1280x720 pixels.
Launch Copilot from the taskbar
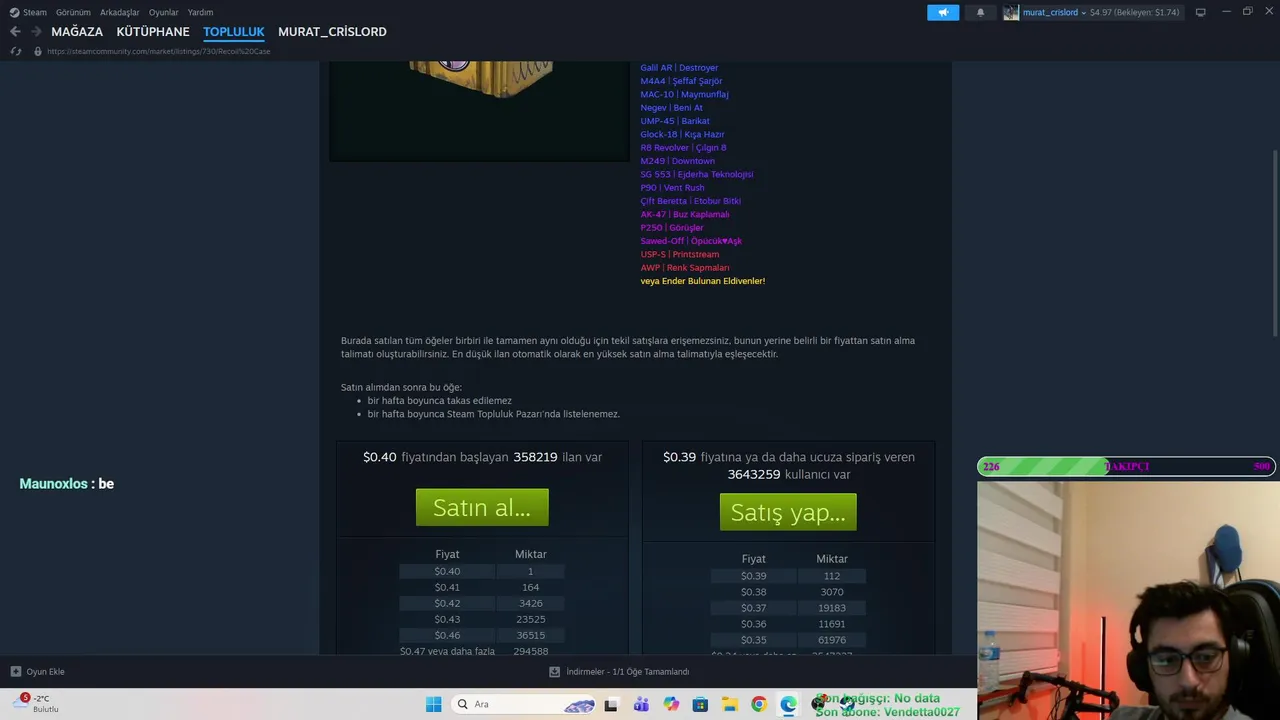[x=671, y=704]
